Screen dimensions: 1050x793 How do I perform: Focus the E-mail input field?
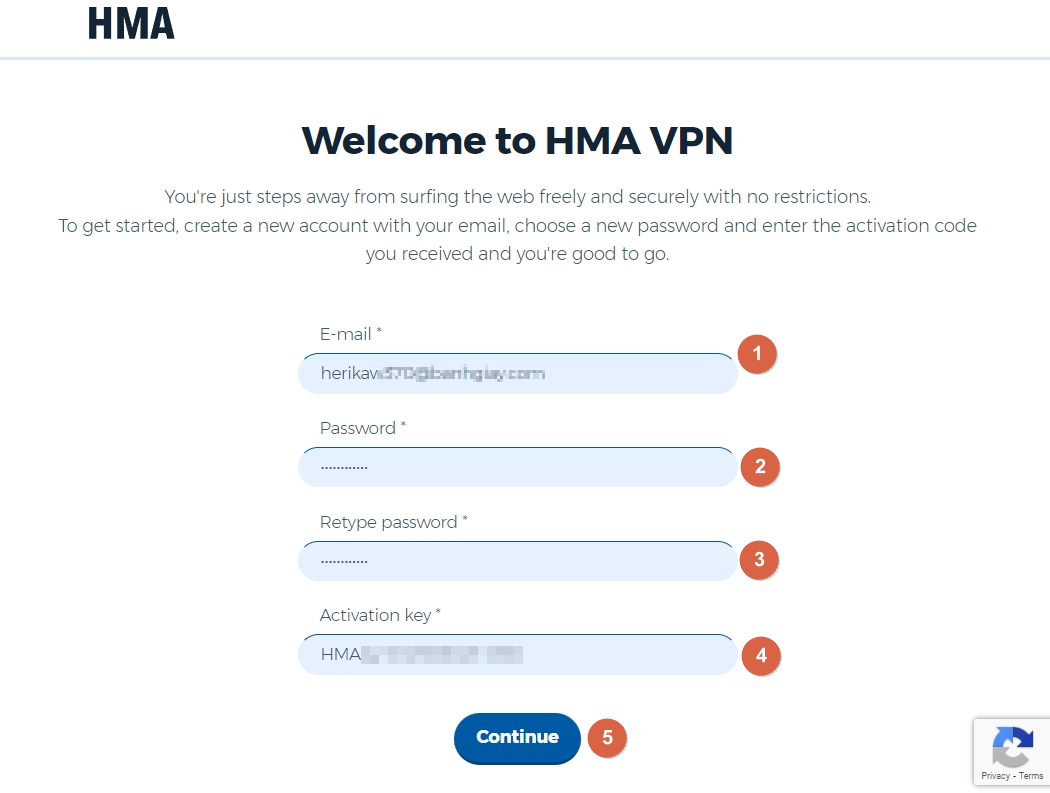(x=517, y=374)
